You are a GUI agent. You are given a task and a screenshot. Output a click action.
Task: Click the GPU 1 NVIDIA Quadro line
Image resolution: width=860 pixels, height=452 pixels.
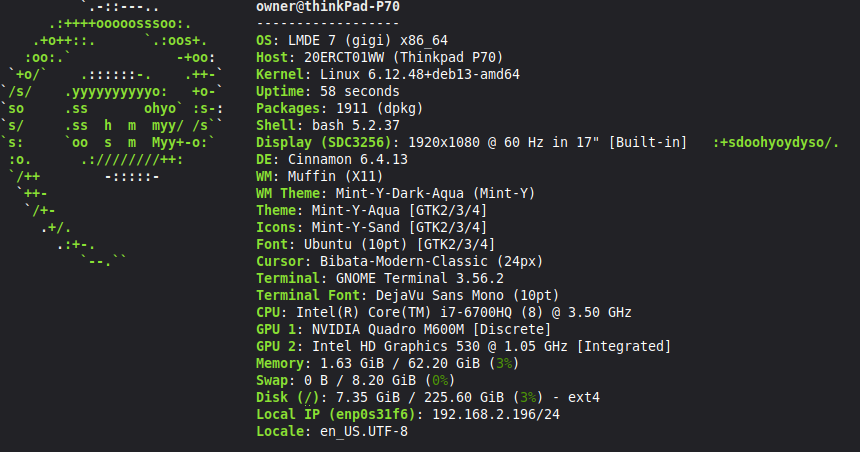pyautogui.click(x=403, y=329)
